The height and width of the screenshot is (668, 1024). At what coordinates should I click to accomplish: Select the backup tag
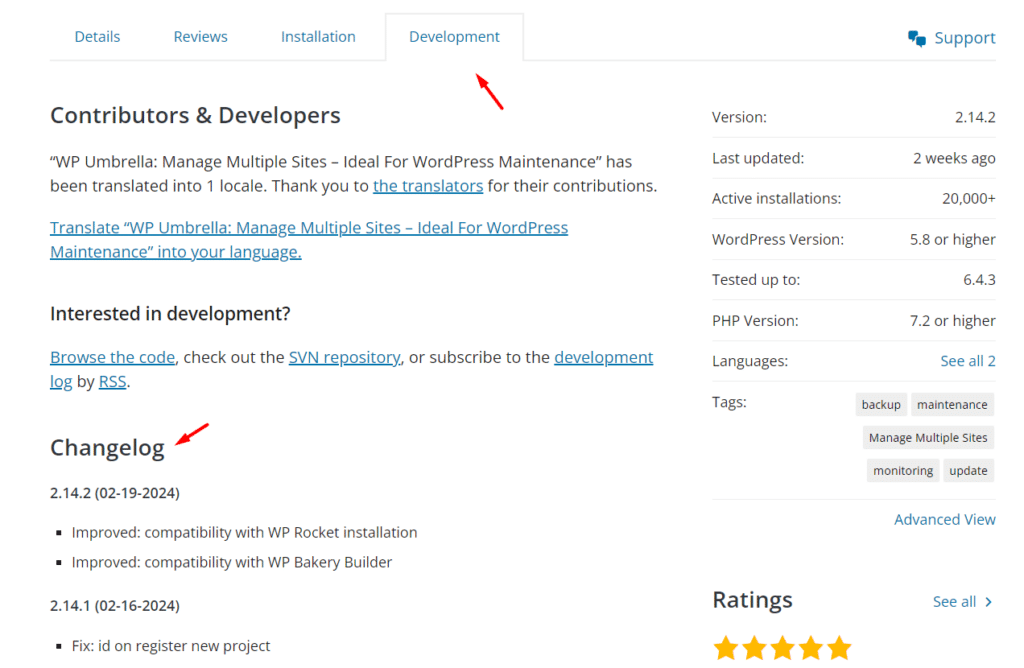(881, 405)
